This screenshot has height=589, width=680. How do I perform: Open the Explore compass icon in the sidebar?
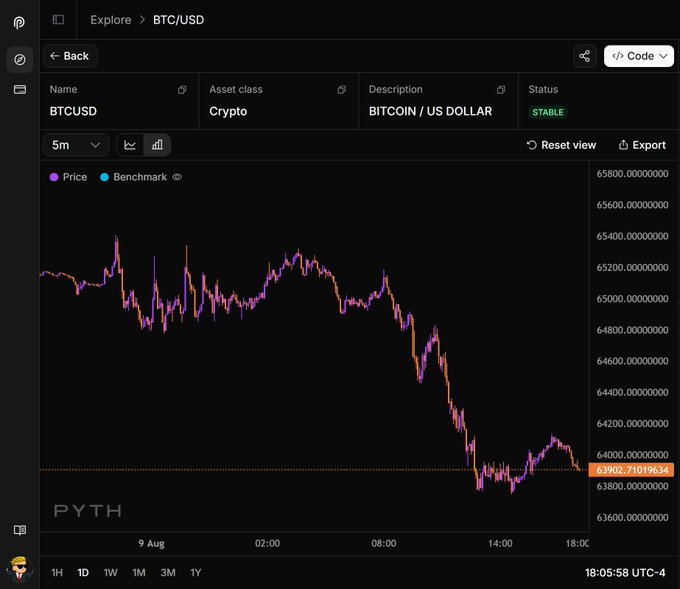pyautogui.click(x=20, y=59)
